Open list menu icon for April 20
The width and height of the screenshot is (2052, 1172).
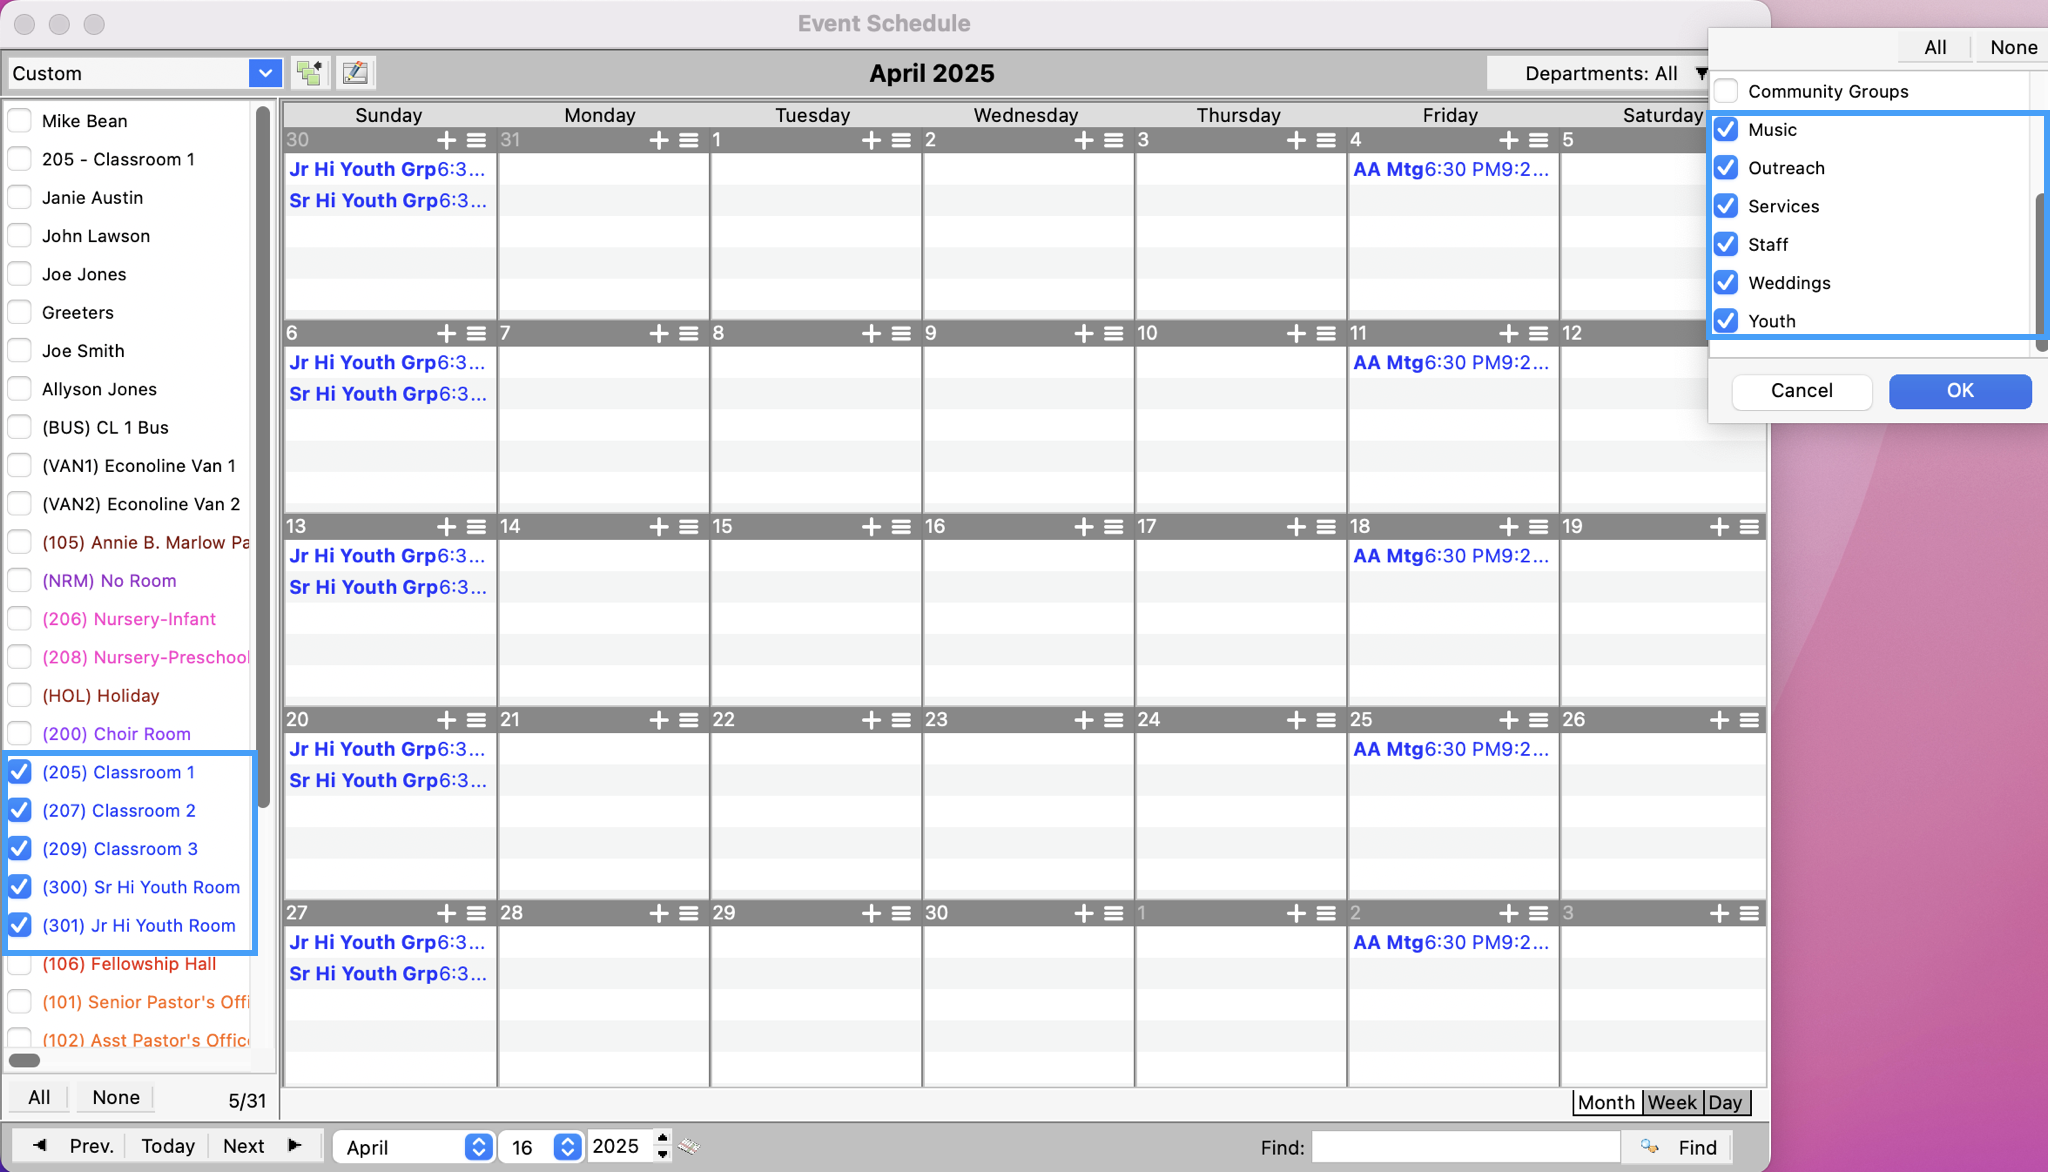click(477, 720)
